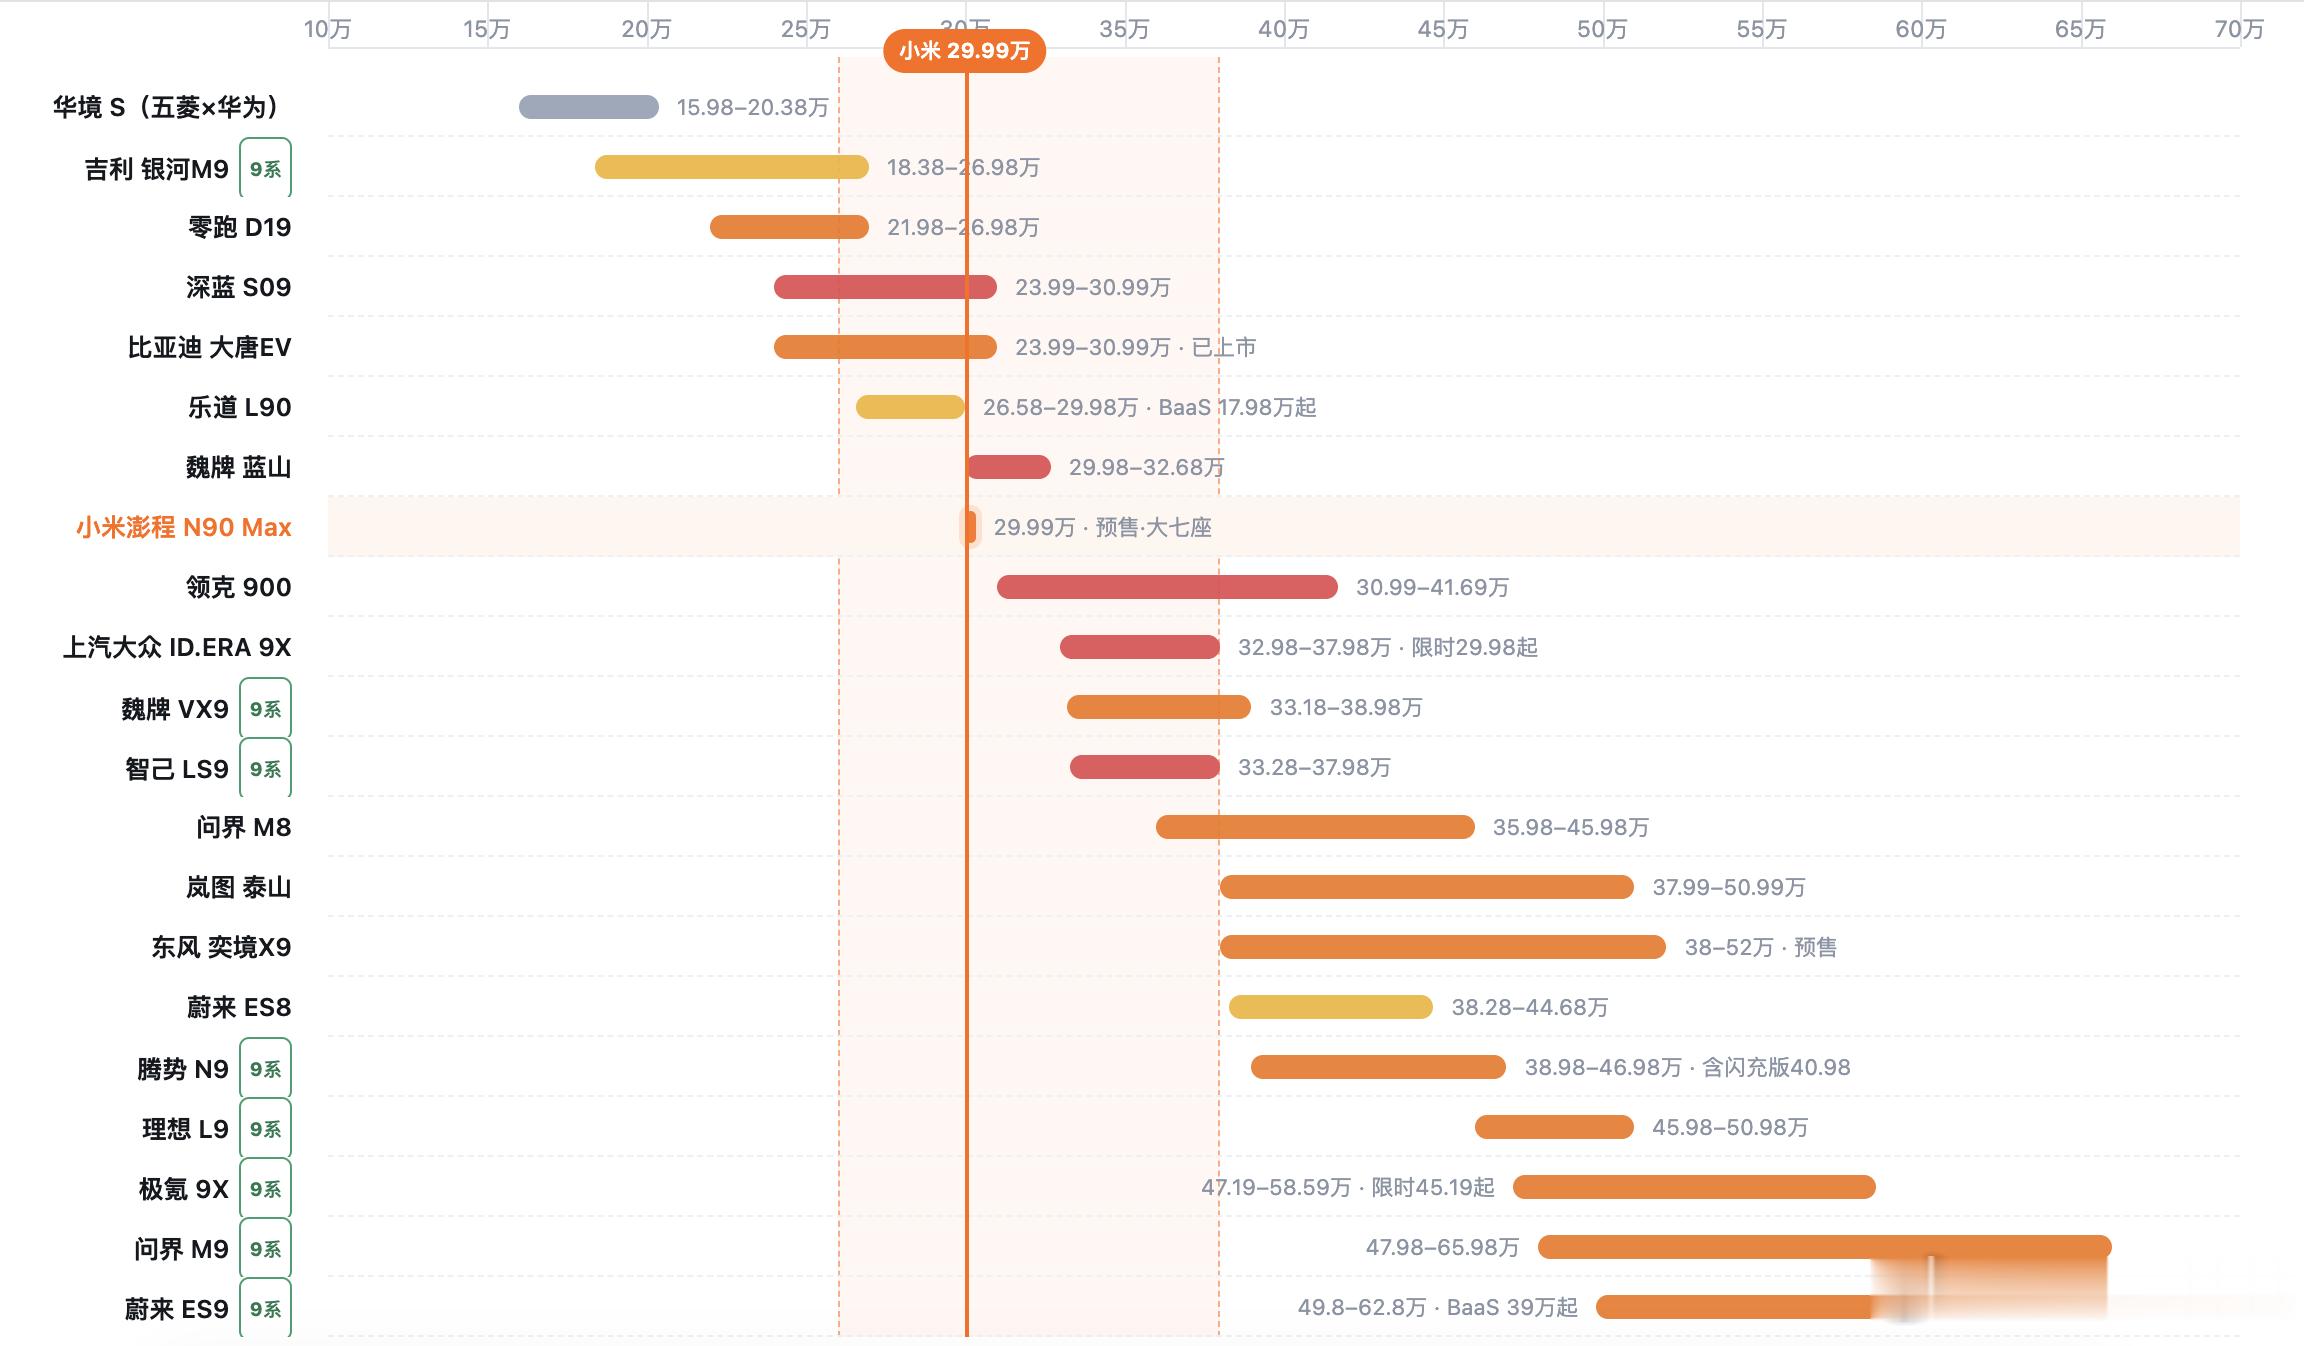Select the 吉利 银河M9 row label
Image resolution: width=2304 pixels, height=1346 pixels.
tap(157, 169)
